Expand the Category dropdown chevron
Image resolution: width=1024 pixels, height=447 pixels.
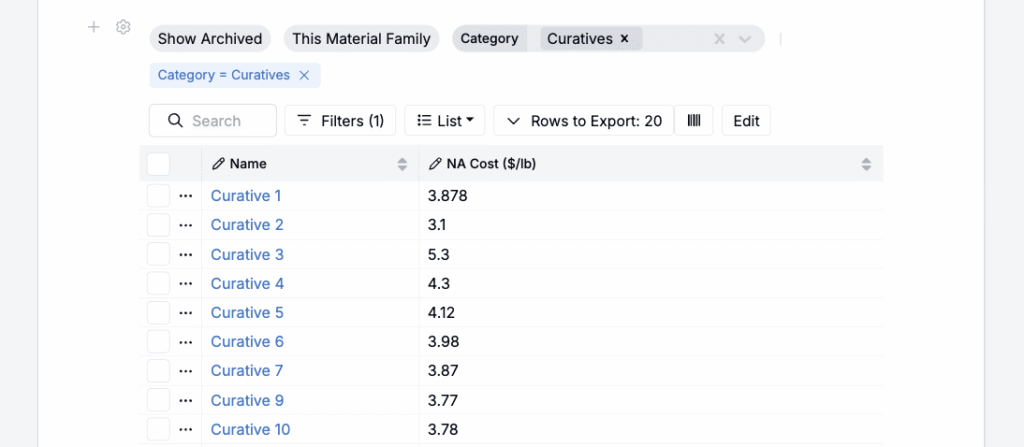pos(745,39)
